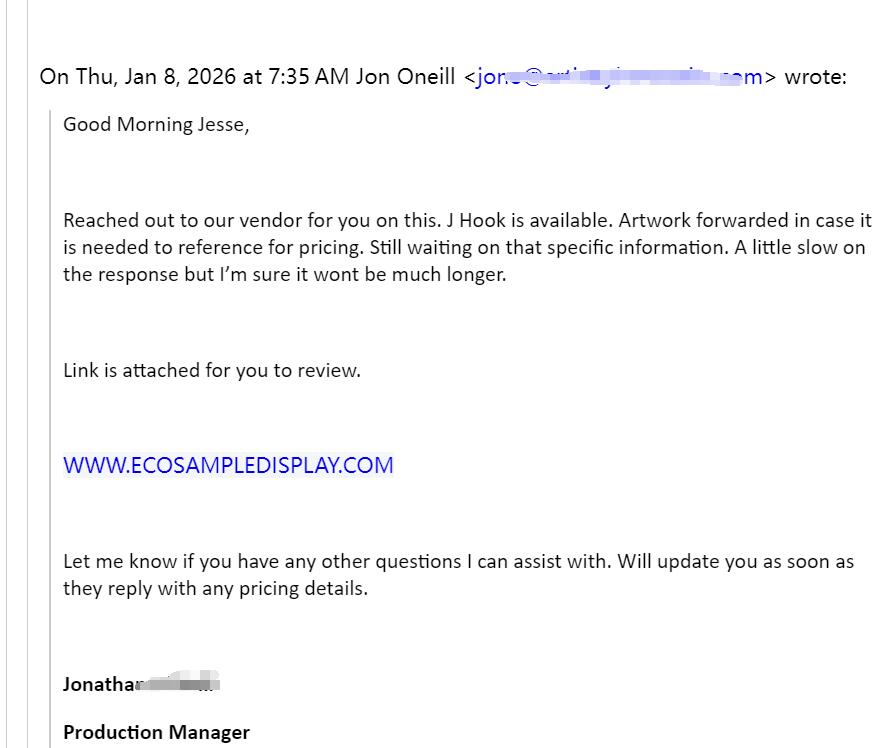The height and width of the screenshot is (748, 889).
Task: Click the date Thu, Jan 8, 2026
Action: [x=156, y=77]
